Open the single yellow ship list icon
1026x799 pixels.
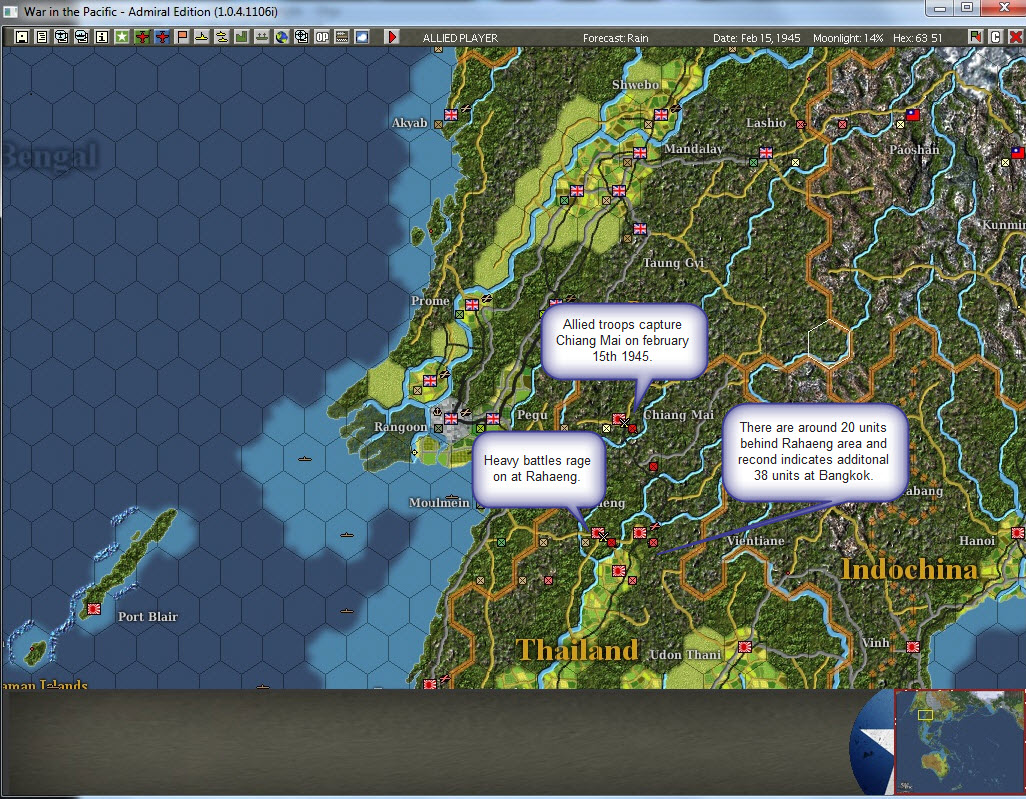pos(202,37)
